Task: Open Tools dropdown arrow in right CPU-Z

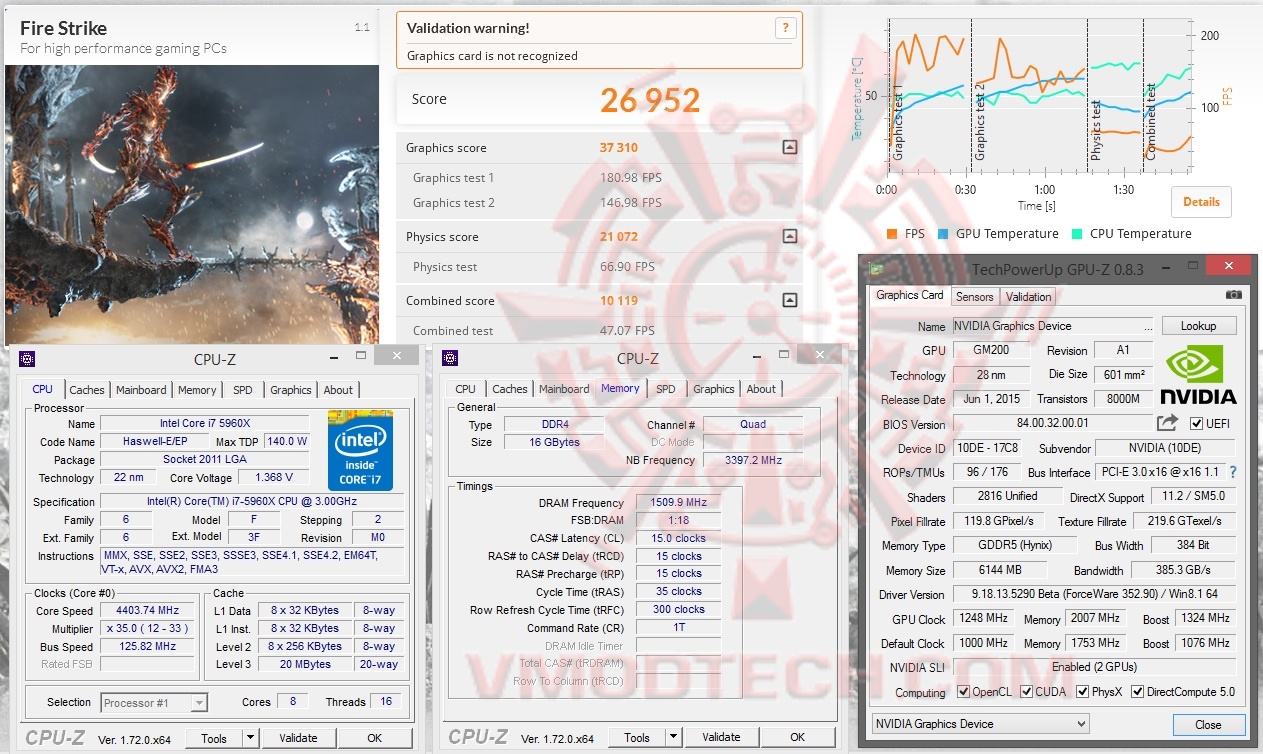Action: [x=674, y=737]
